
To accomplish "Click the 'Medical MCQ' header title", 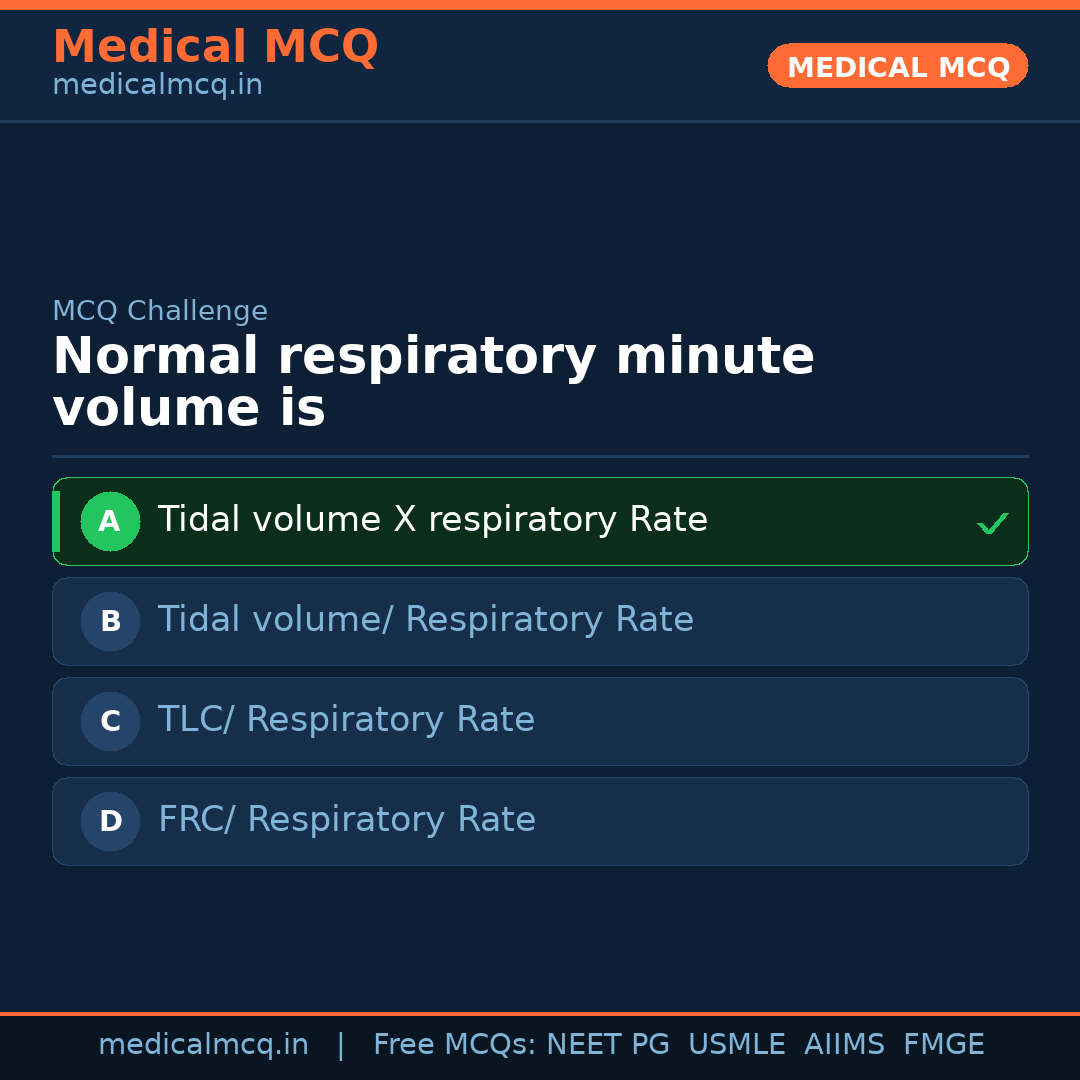I will click(215, 47).
